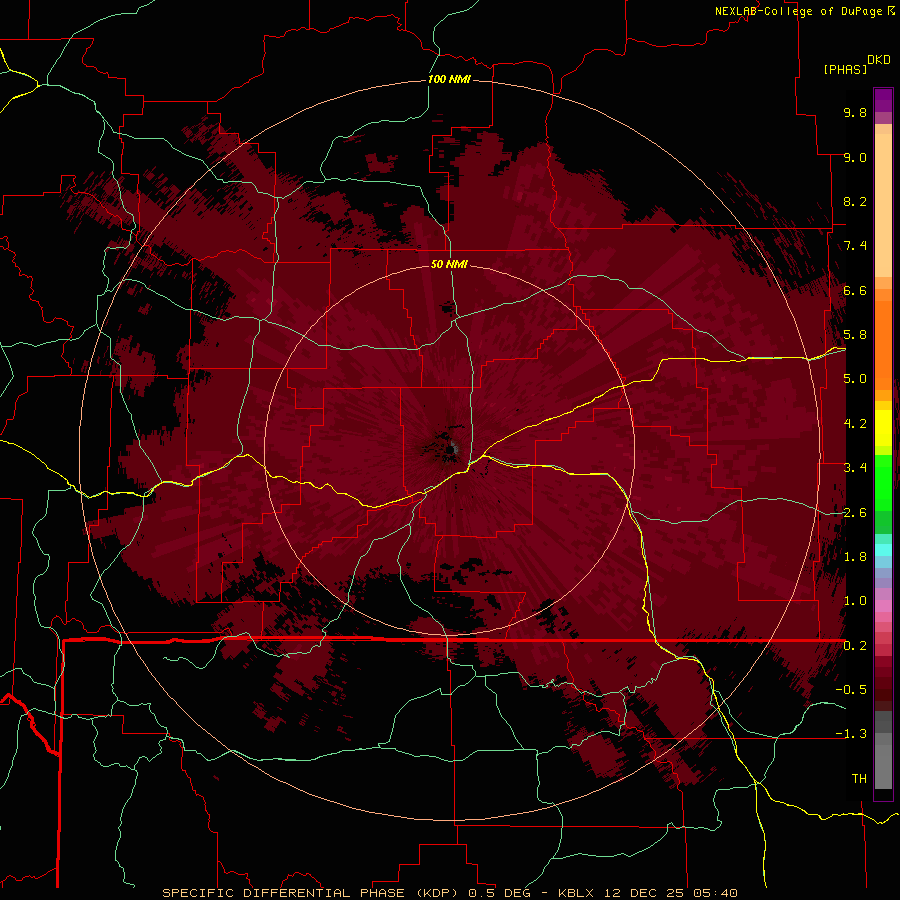Image resolution: width=900 pixels, height=900 pixels.
Task: Click the TH legend label
Action: point(859,779)
